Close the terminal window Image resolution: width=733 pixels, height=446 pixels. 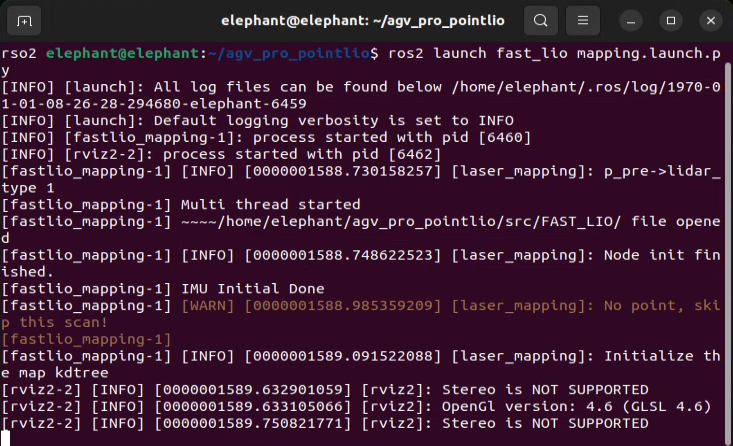click(711, 21)
